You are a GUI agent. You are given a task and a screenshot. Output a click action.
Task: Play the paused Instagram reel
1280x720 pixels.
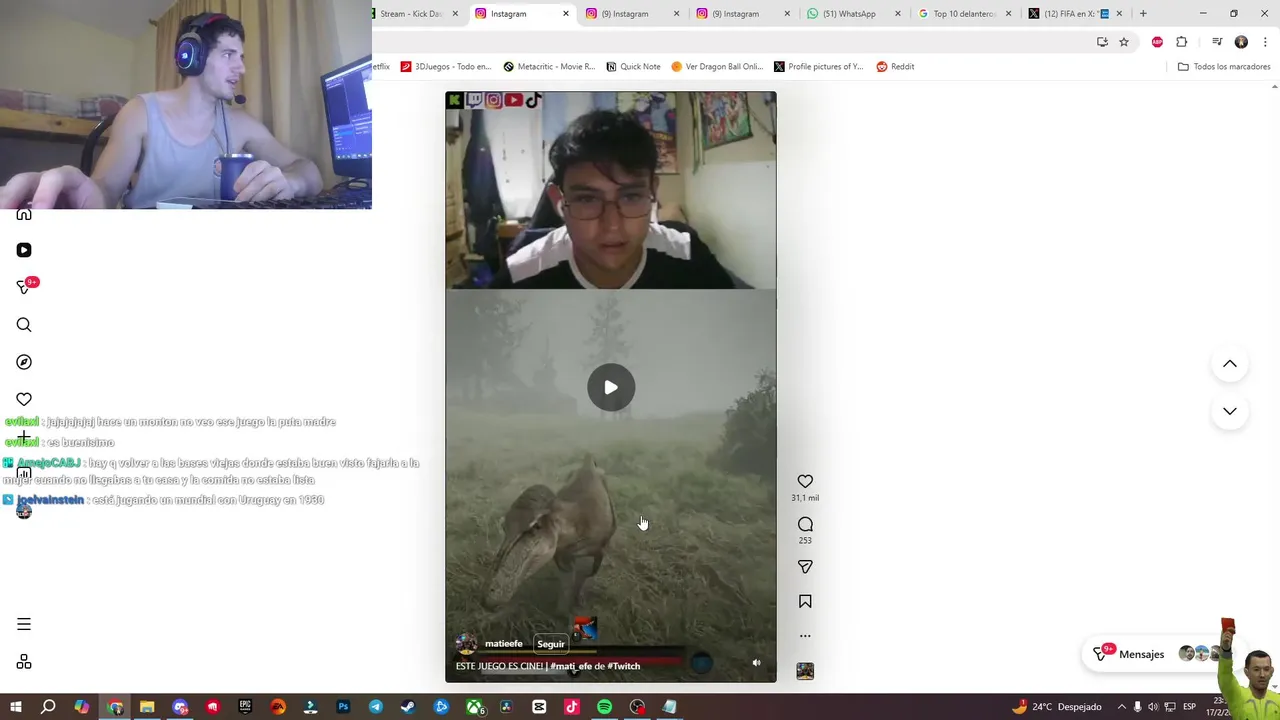click(611, 388)
